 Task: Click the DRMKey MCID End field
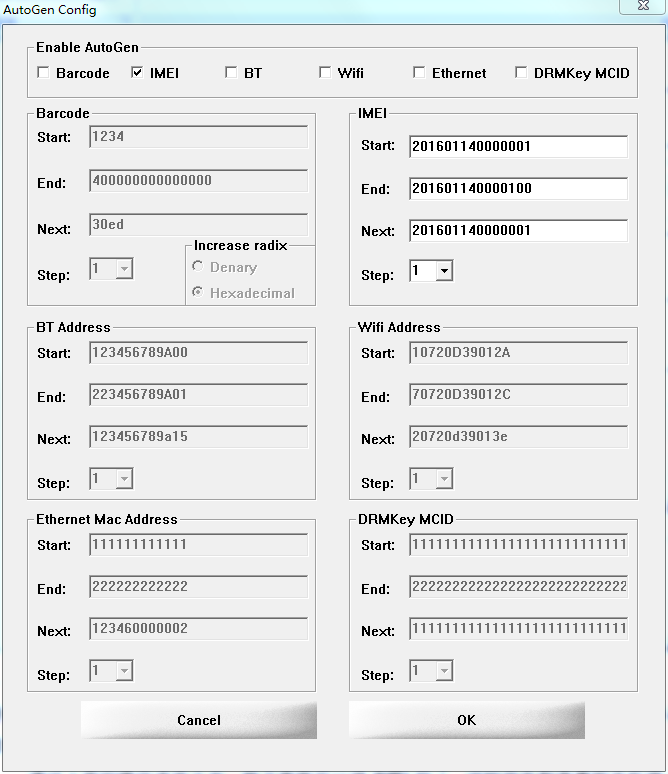point(518,587)
